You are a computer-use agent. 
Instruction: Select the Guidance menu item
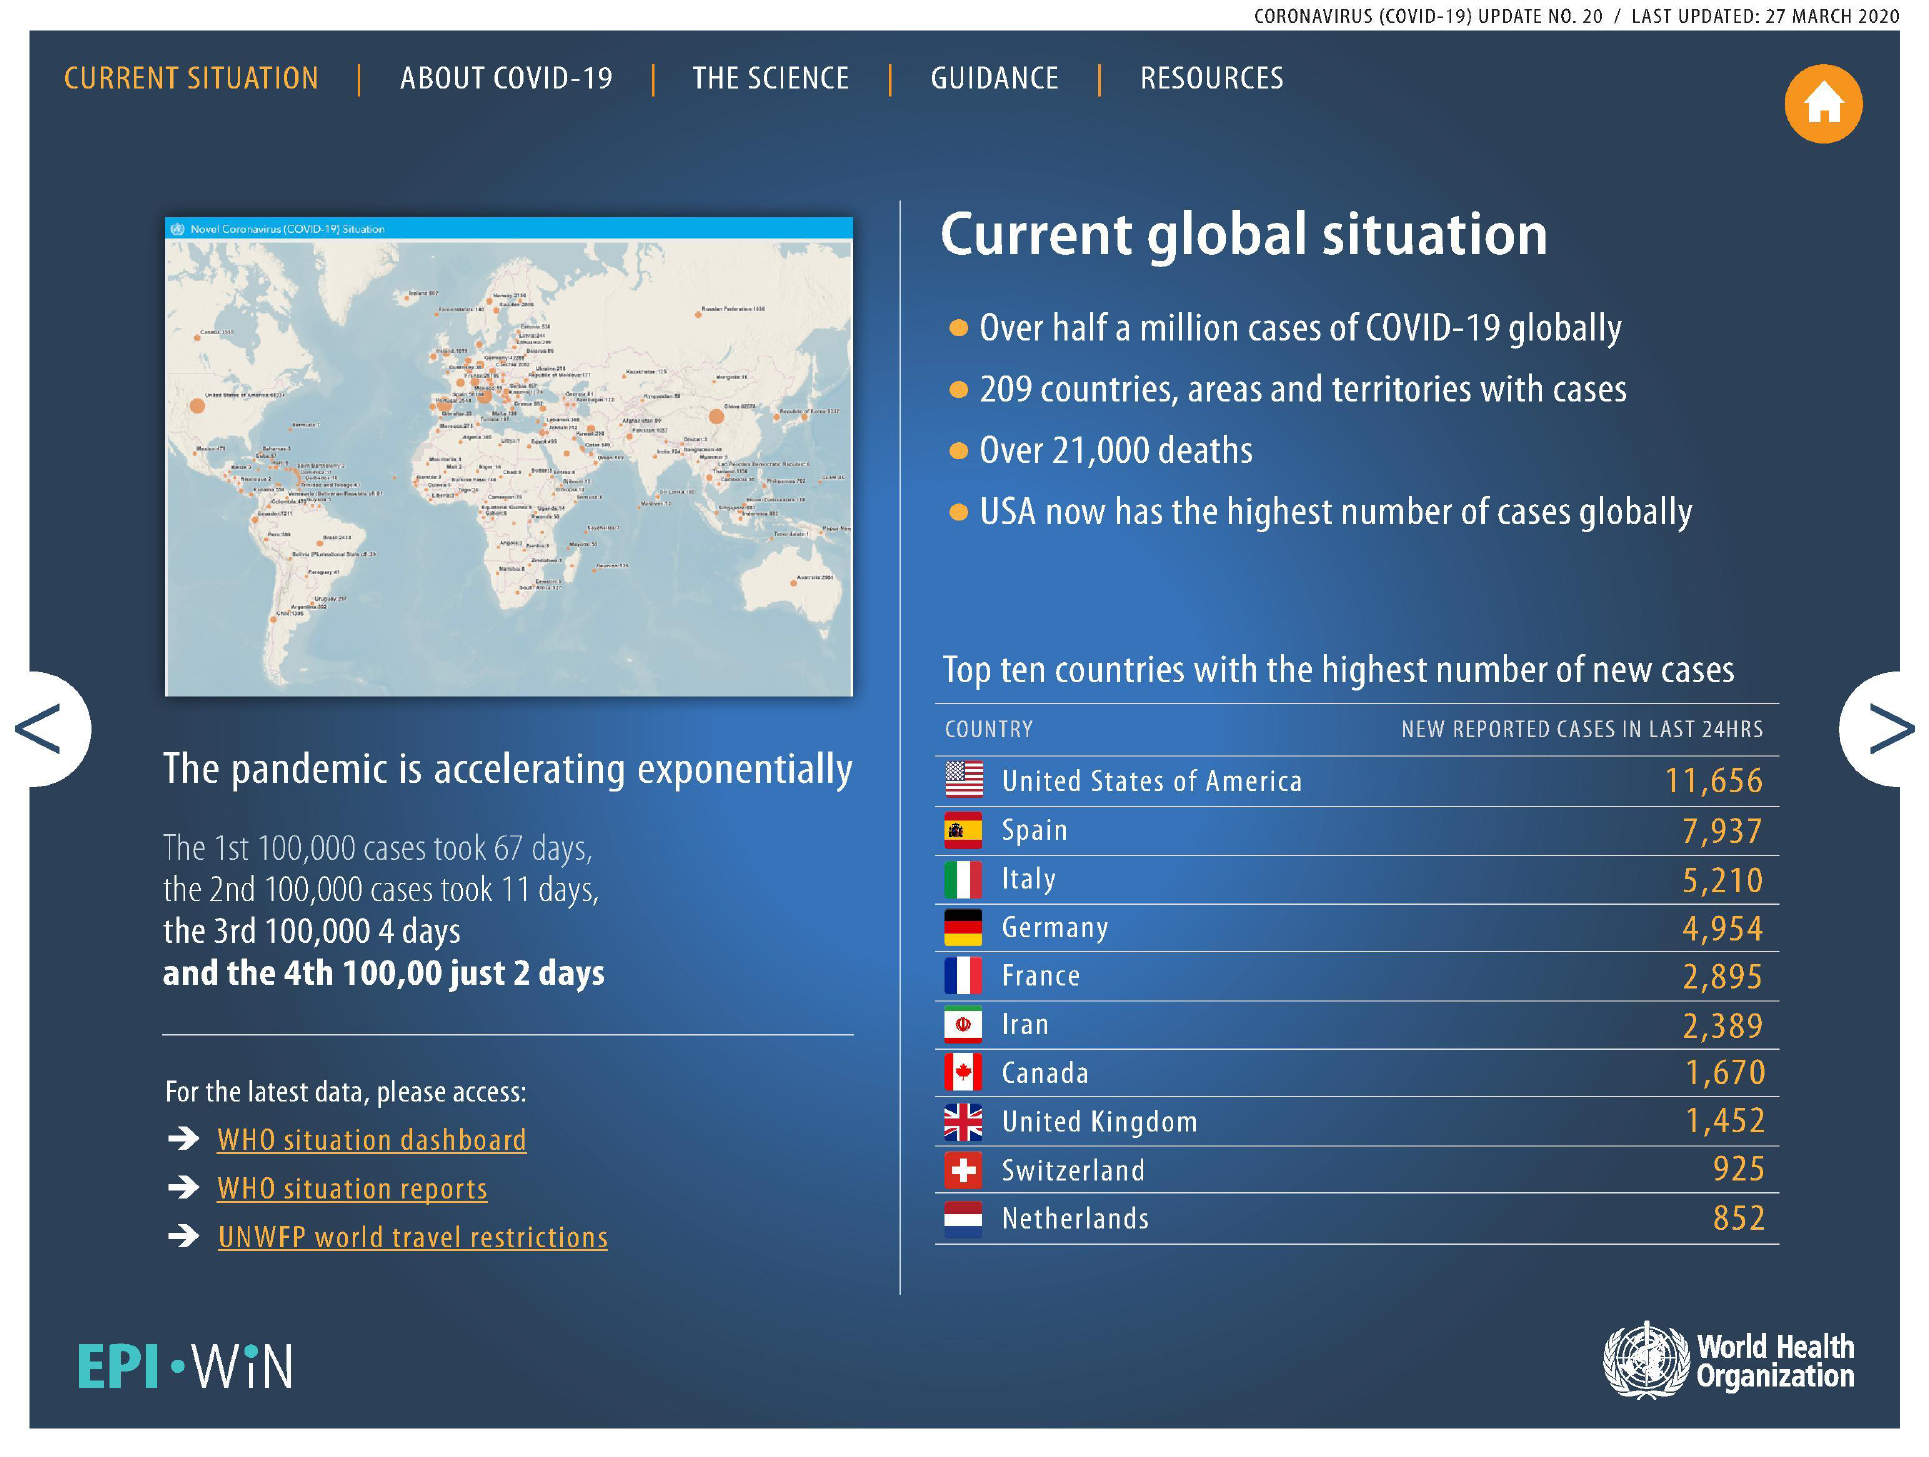994,78
